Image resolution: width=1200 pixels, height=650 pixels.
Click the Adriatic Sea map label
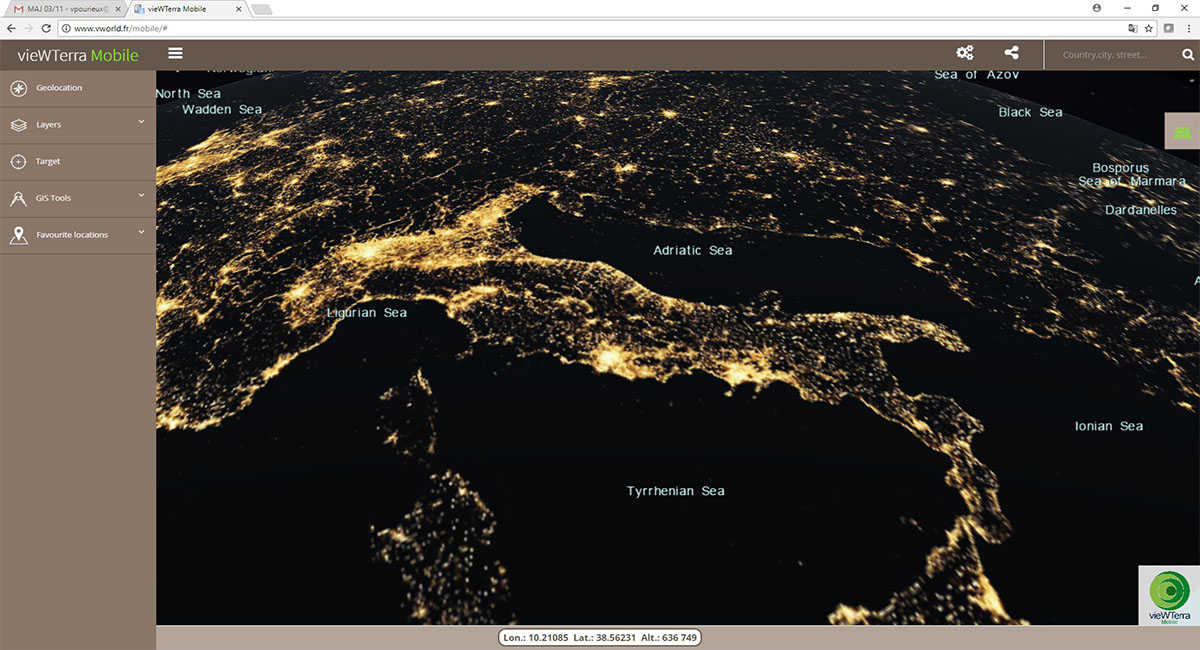pyautogui.click(x=693, y=250)
